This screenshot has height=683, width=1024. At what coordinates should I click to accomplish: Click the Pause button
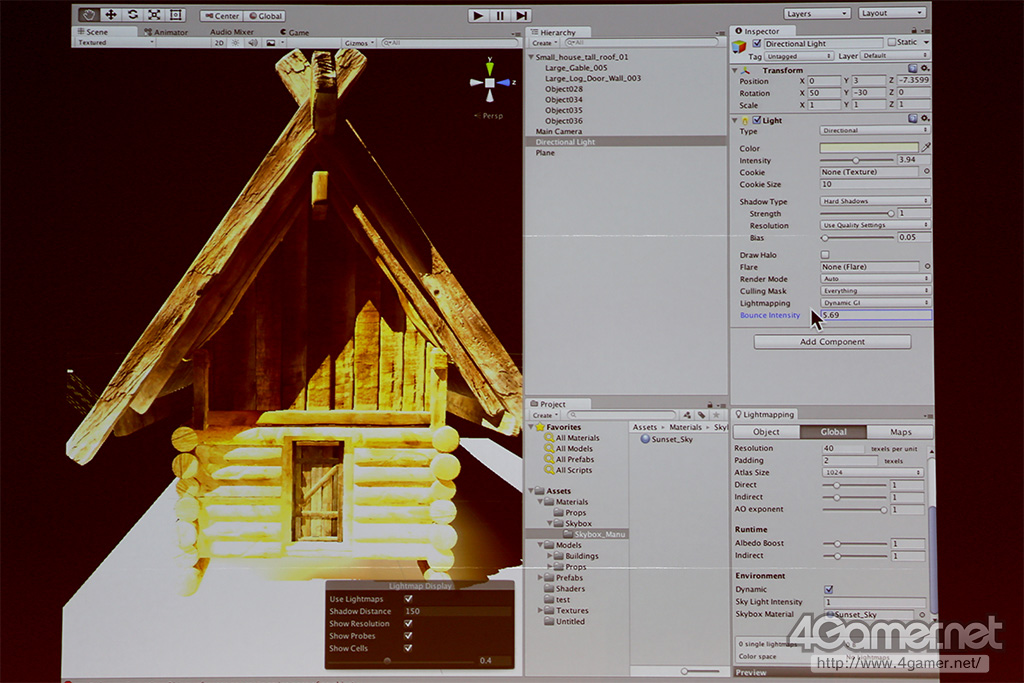500,16
